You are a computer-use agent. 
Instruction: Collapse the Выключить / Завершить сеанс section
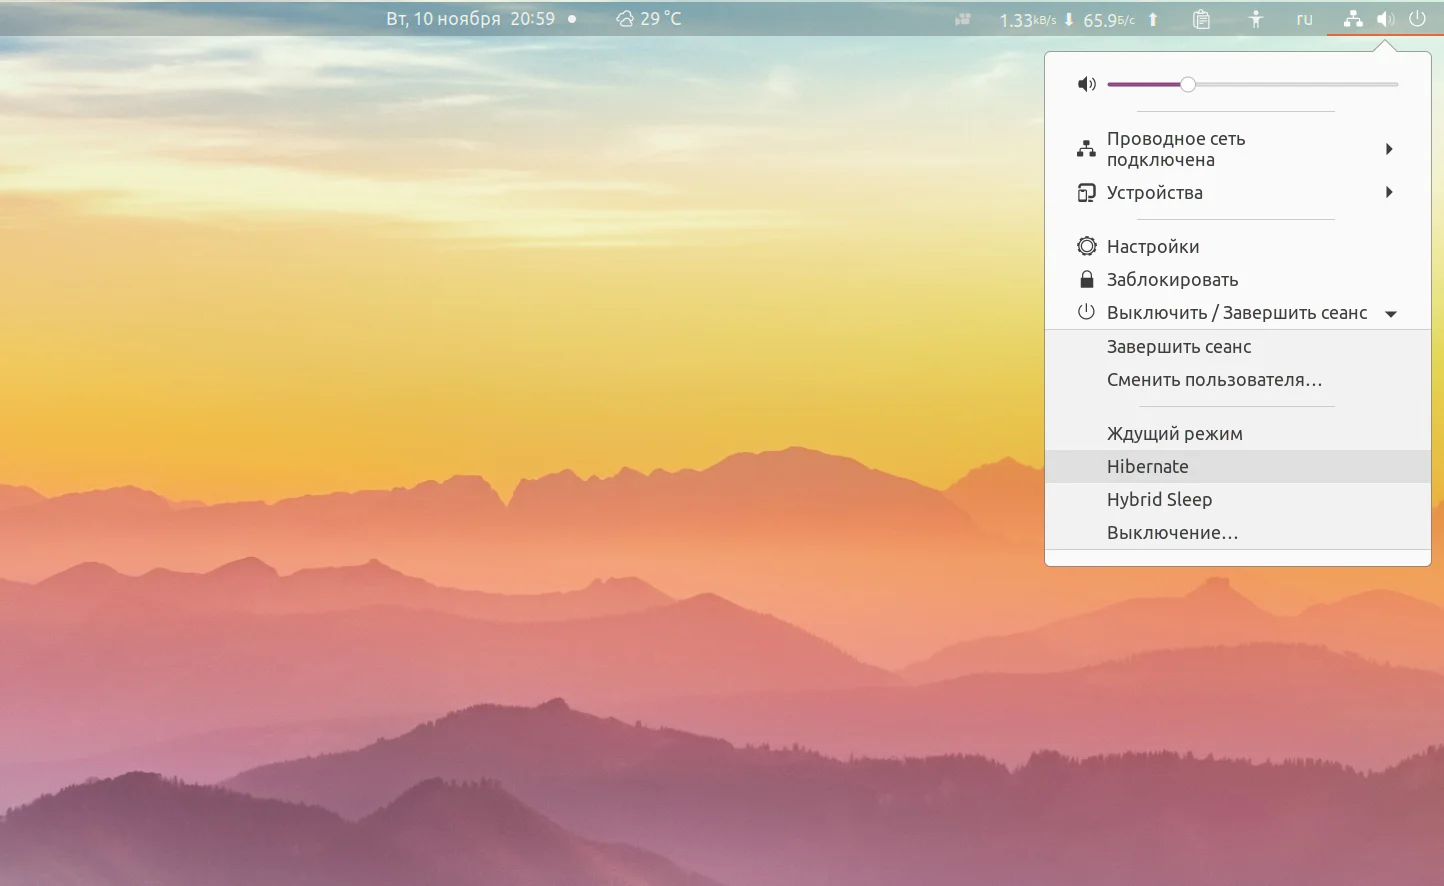tap(1390, 314)
